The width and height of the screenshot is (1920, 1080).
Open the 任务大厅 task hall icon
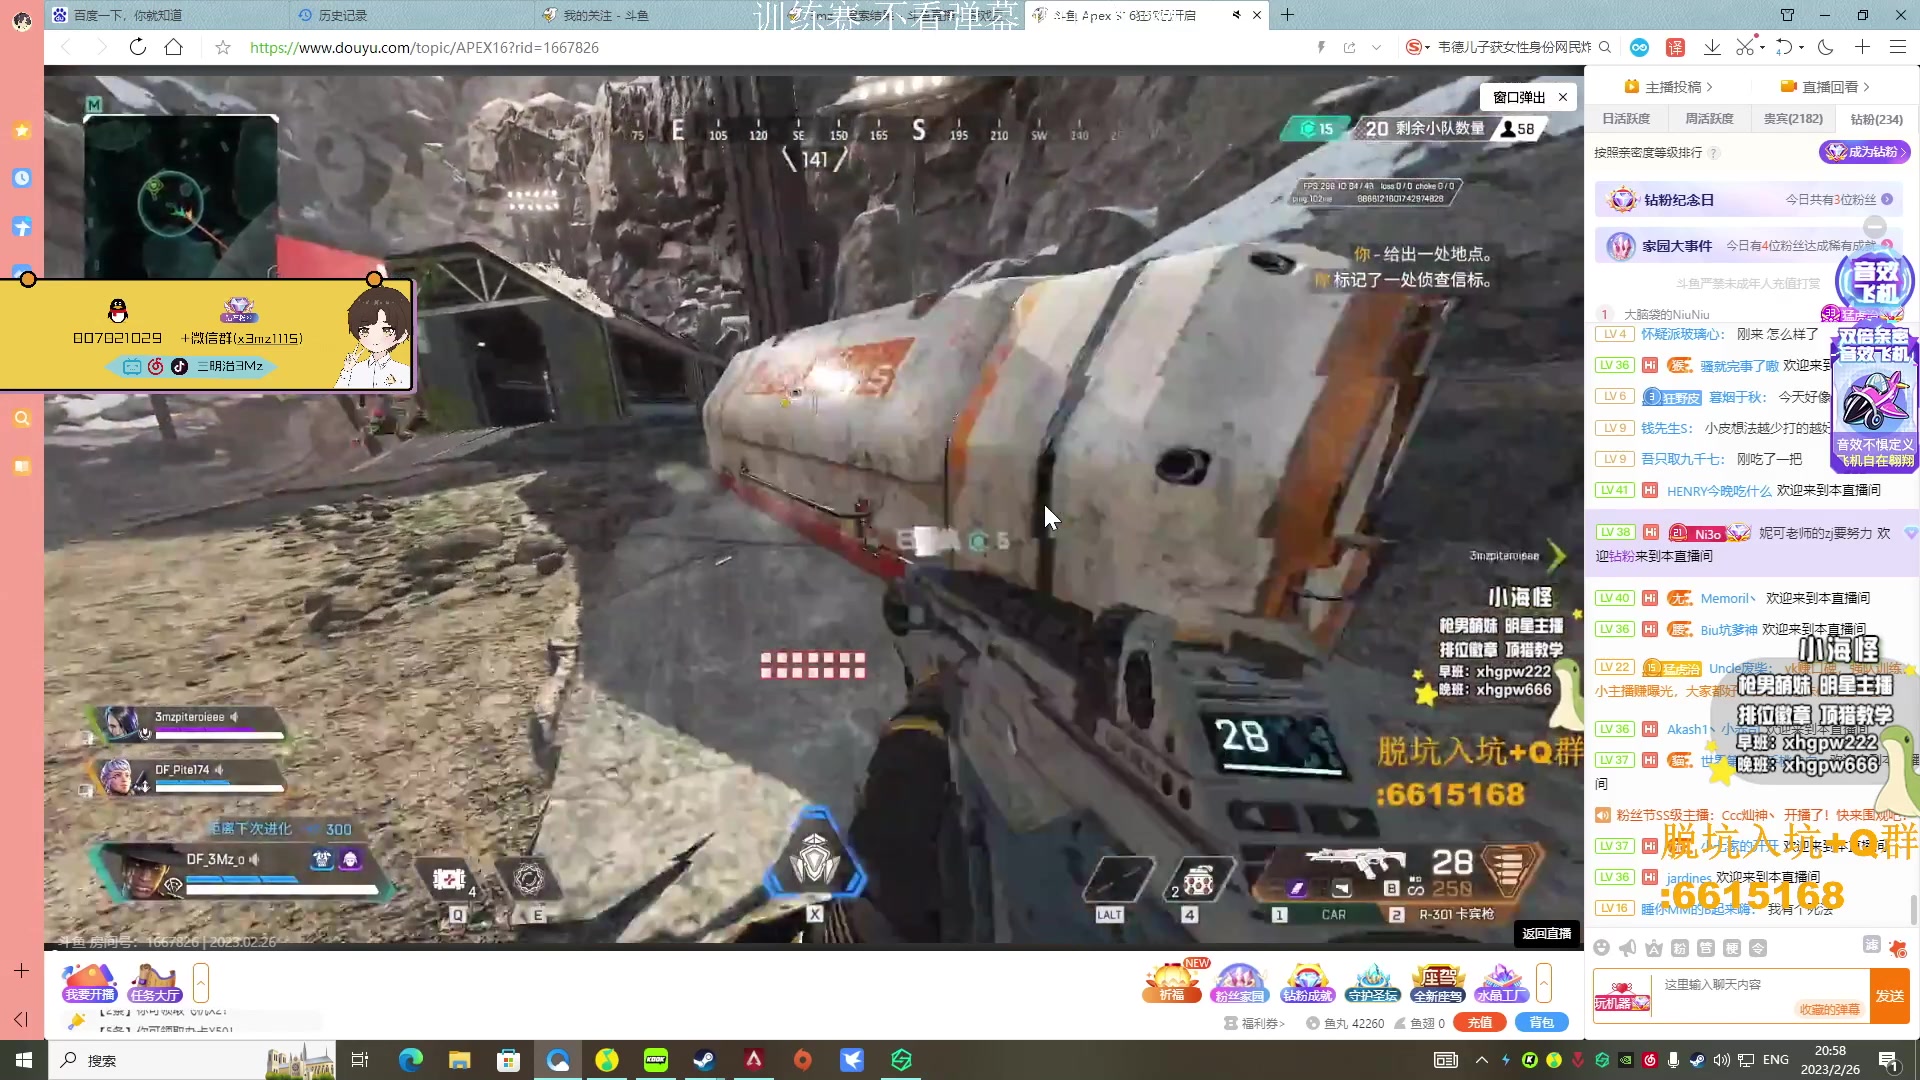pos(154,981)
